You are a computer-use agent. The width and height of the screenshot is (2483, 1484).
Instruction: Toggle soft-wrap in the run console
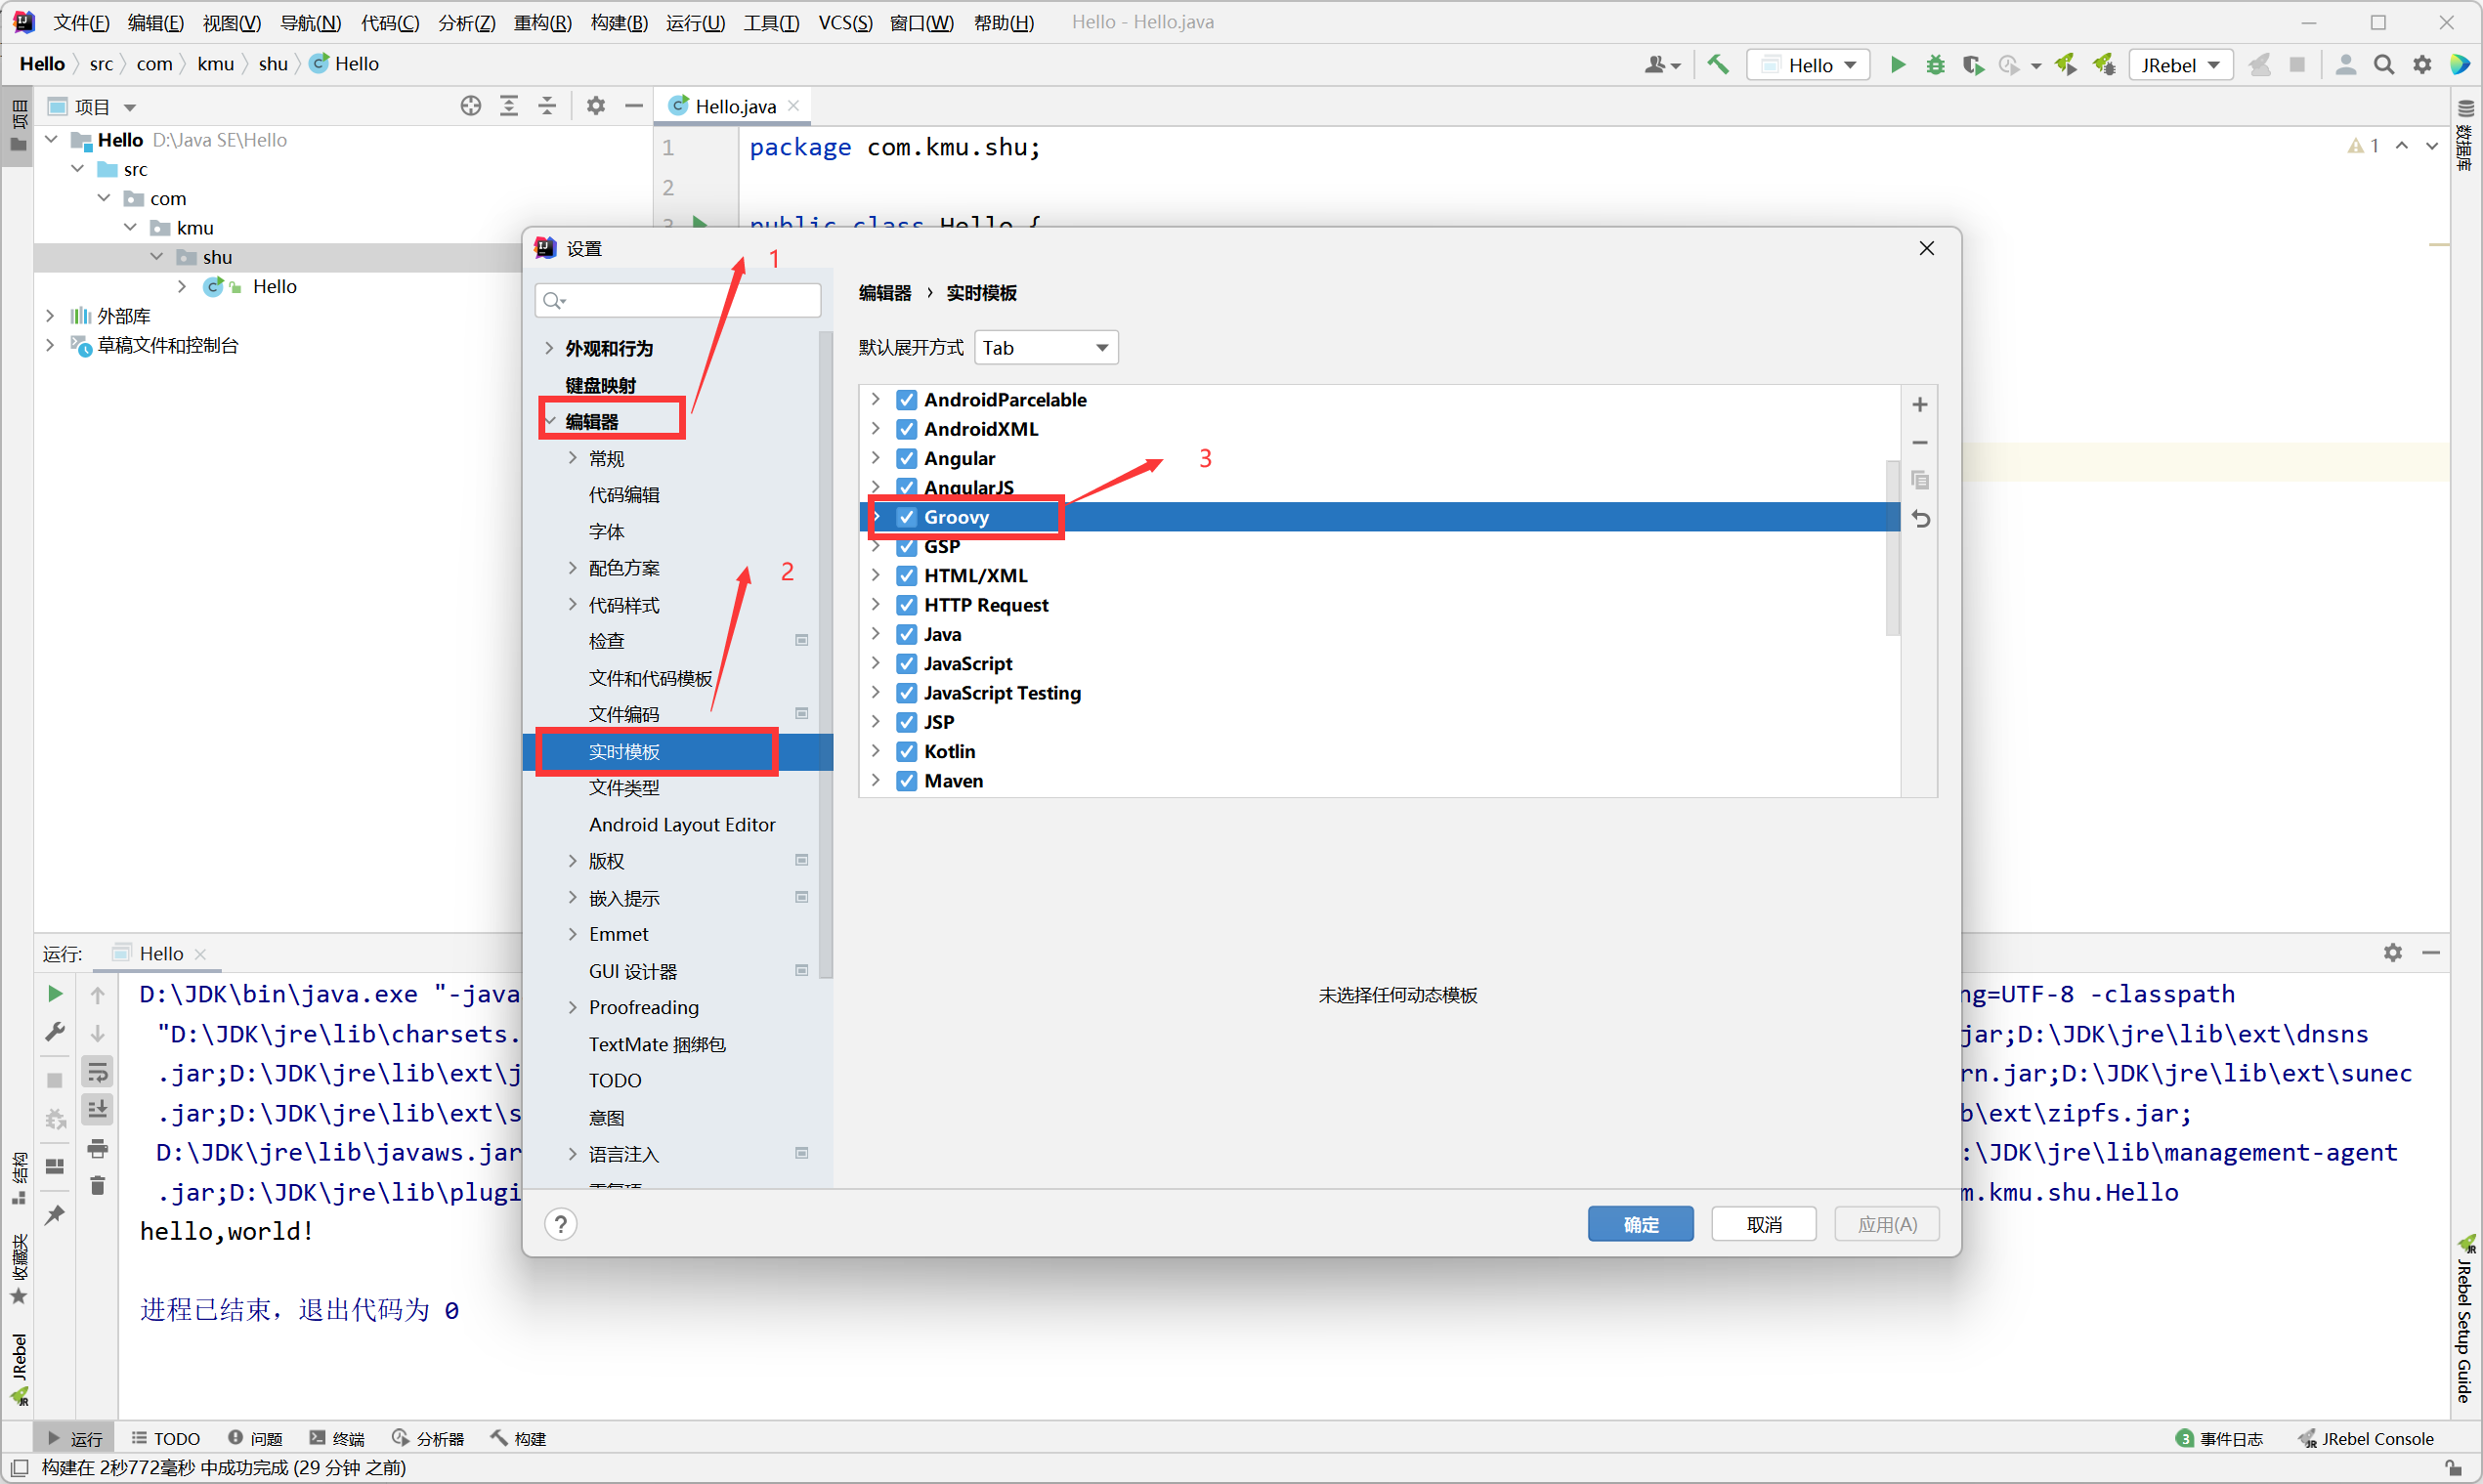pos(97,1071)
